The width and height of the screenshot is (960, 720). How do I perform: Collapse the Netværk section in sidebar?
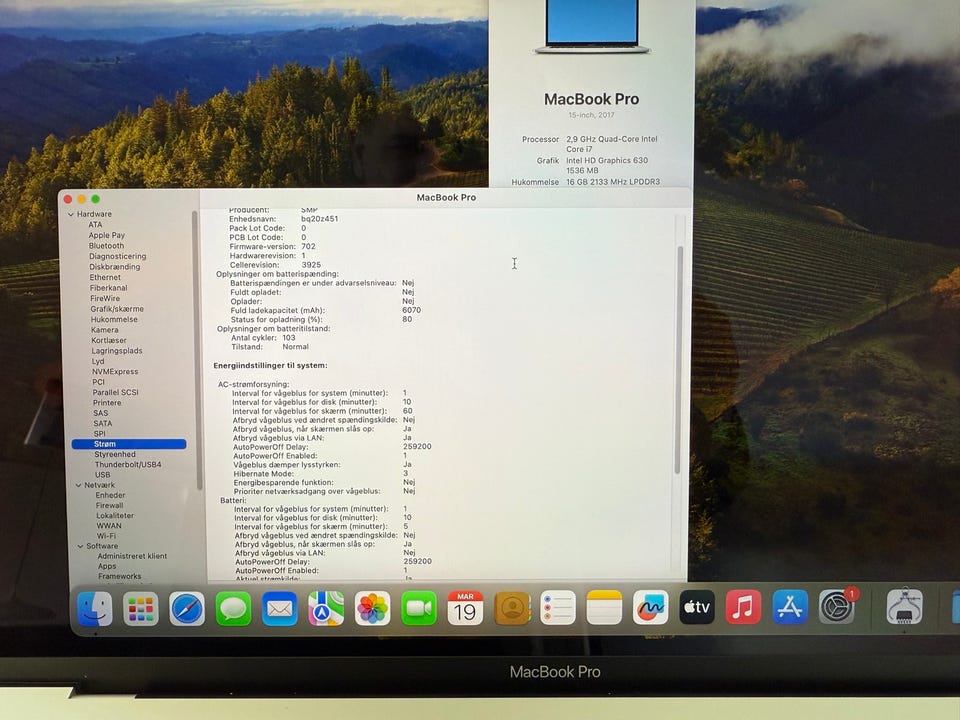[78, 485]
